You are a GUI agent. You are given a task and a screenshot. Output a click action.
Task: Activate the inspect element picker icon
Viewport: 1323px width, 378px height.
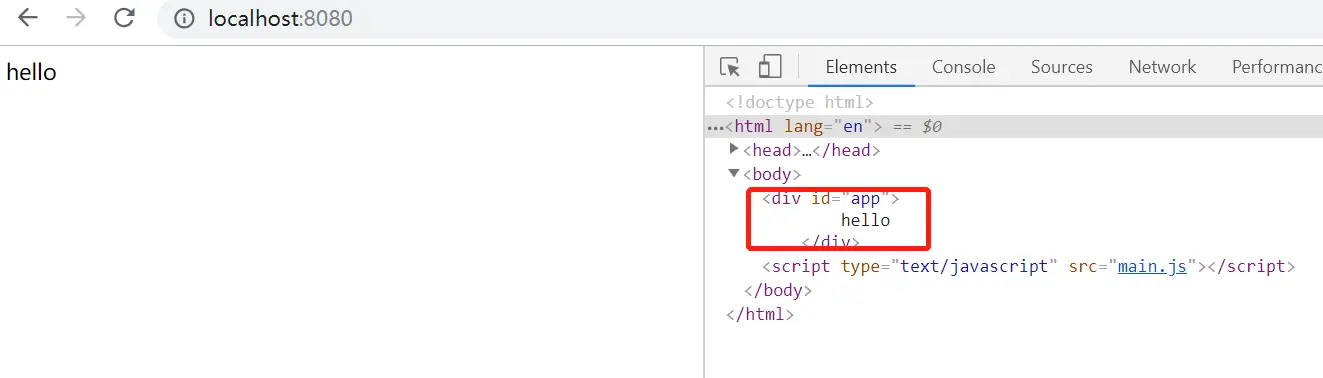730,67
